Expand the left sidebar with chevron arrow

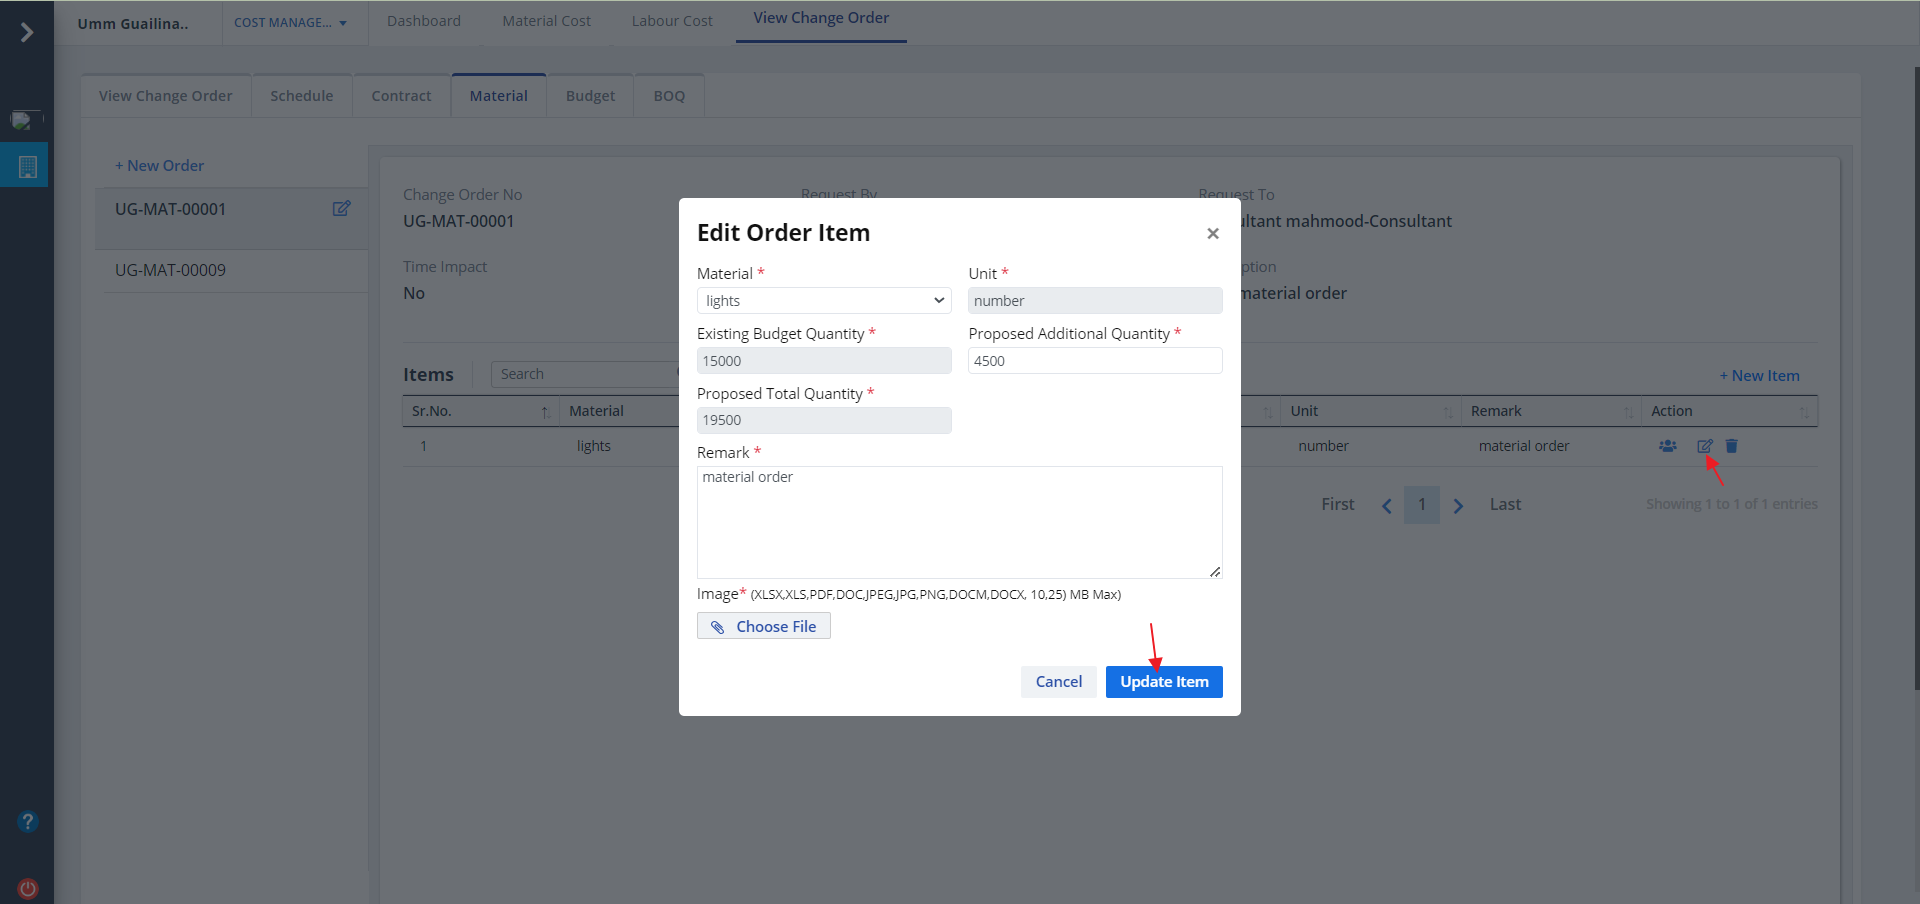coord(27,33)
